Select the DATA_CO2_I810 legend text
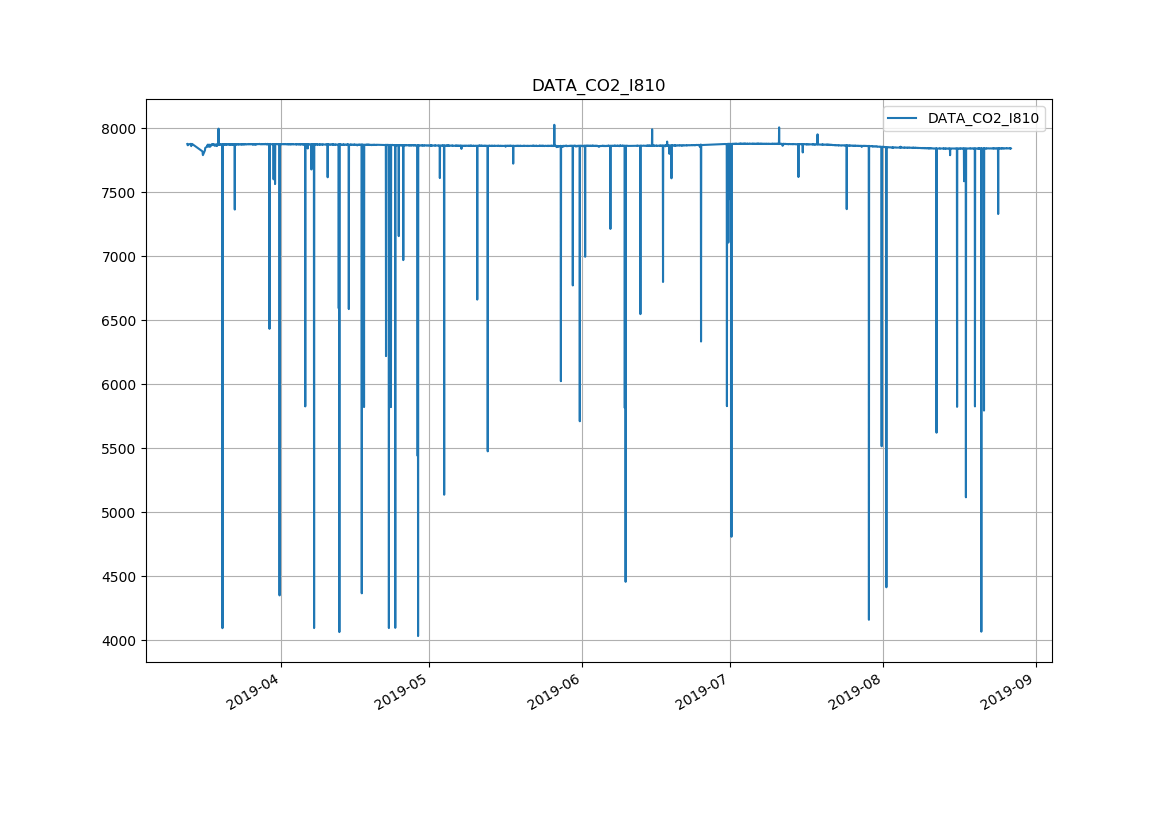 [x=983, y=119]
